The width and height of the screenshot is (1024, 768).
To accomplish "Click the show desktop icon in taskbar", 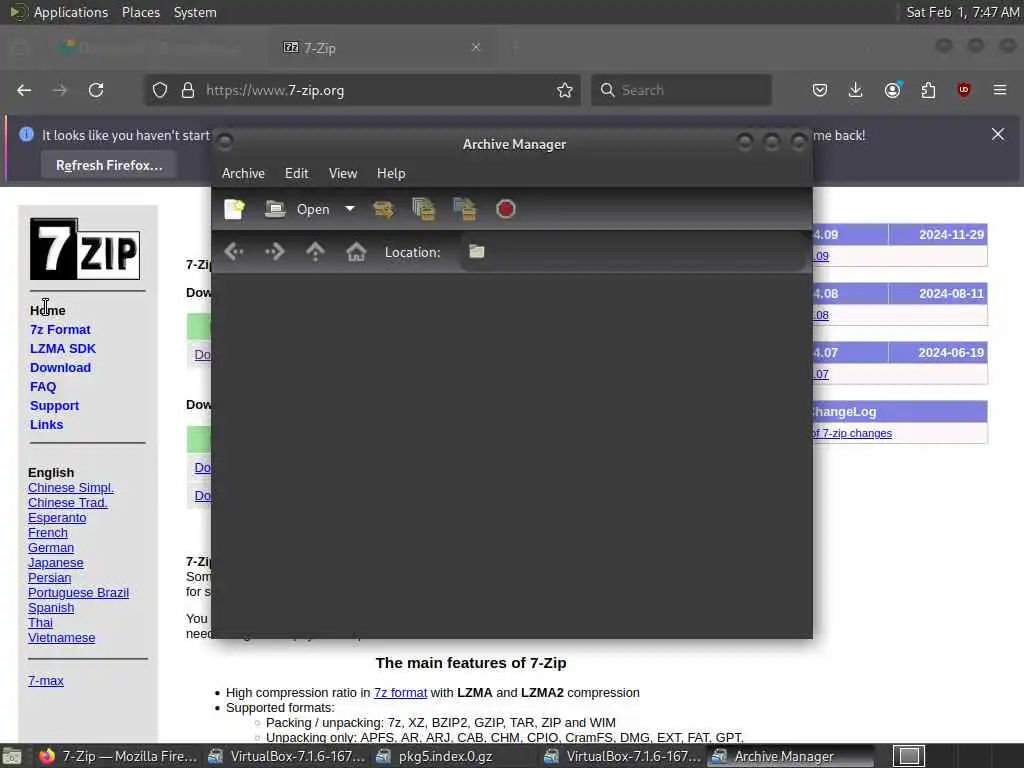I will [12, 756].
